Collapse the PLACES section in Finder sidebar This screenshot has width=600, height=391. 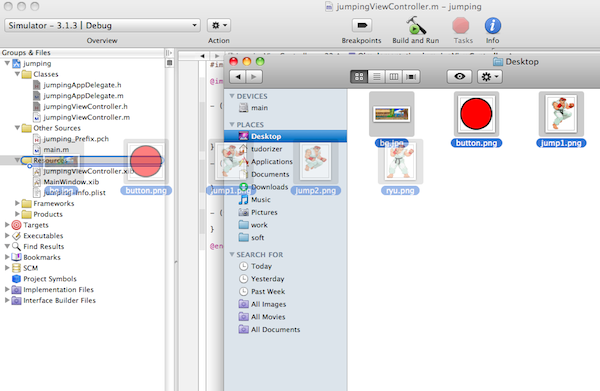[232, 124]
